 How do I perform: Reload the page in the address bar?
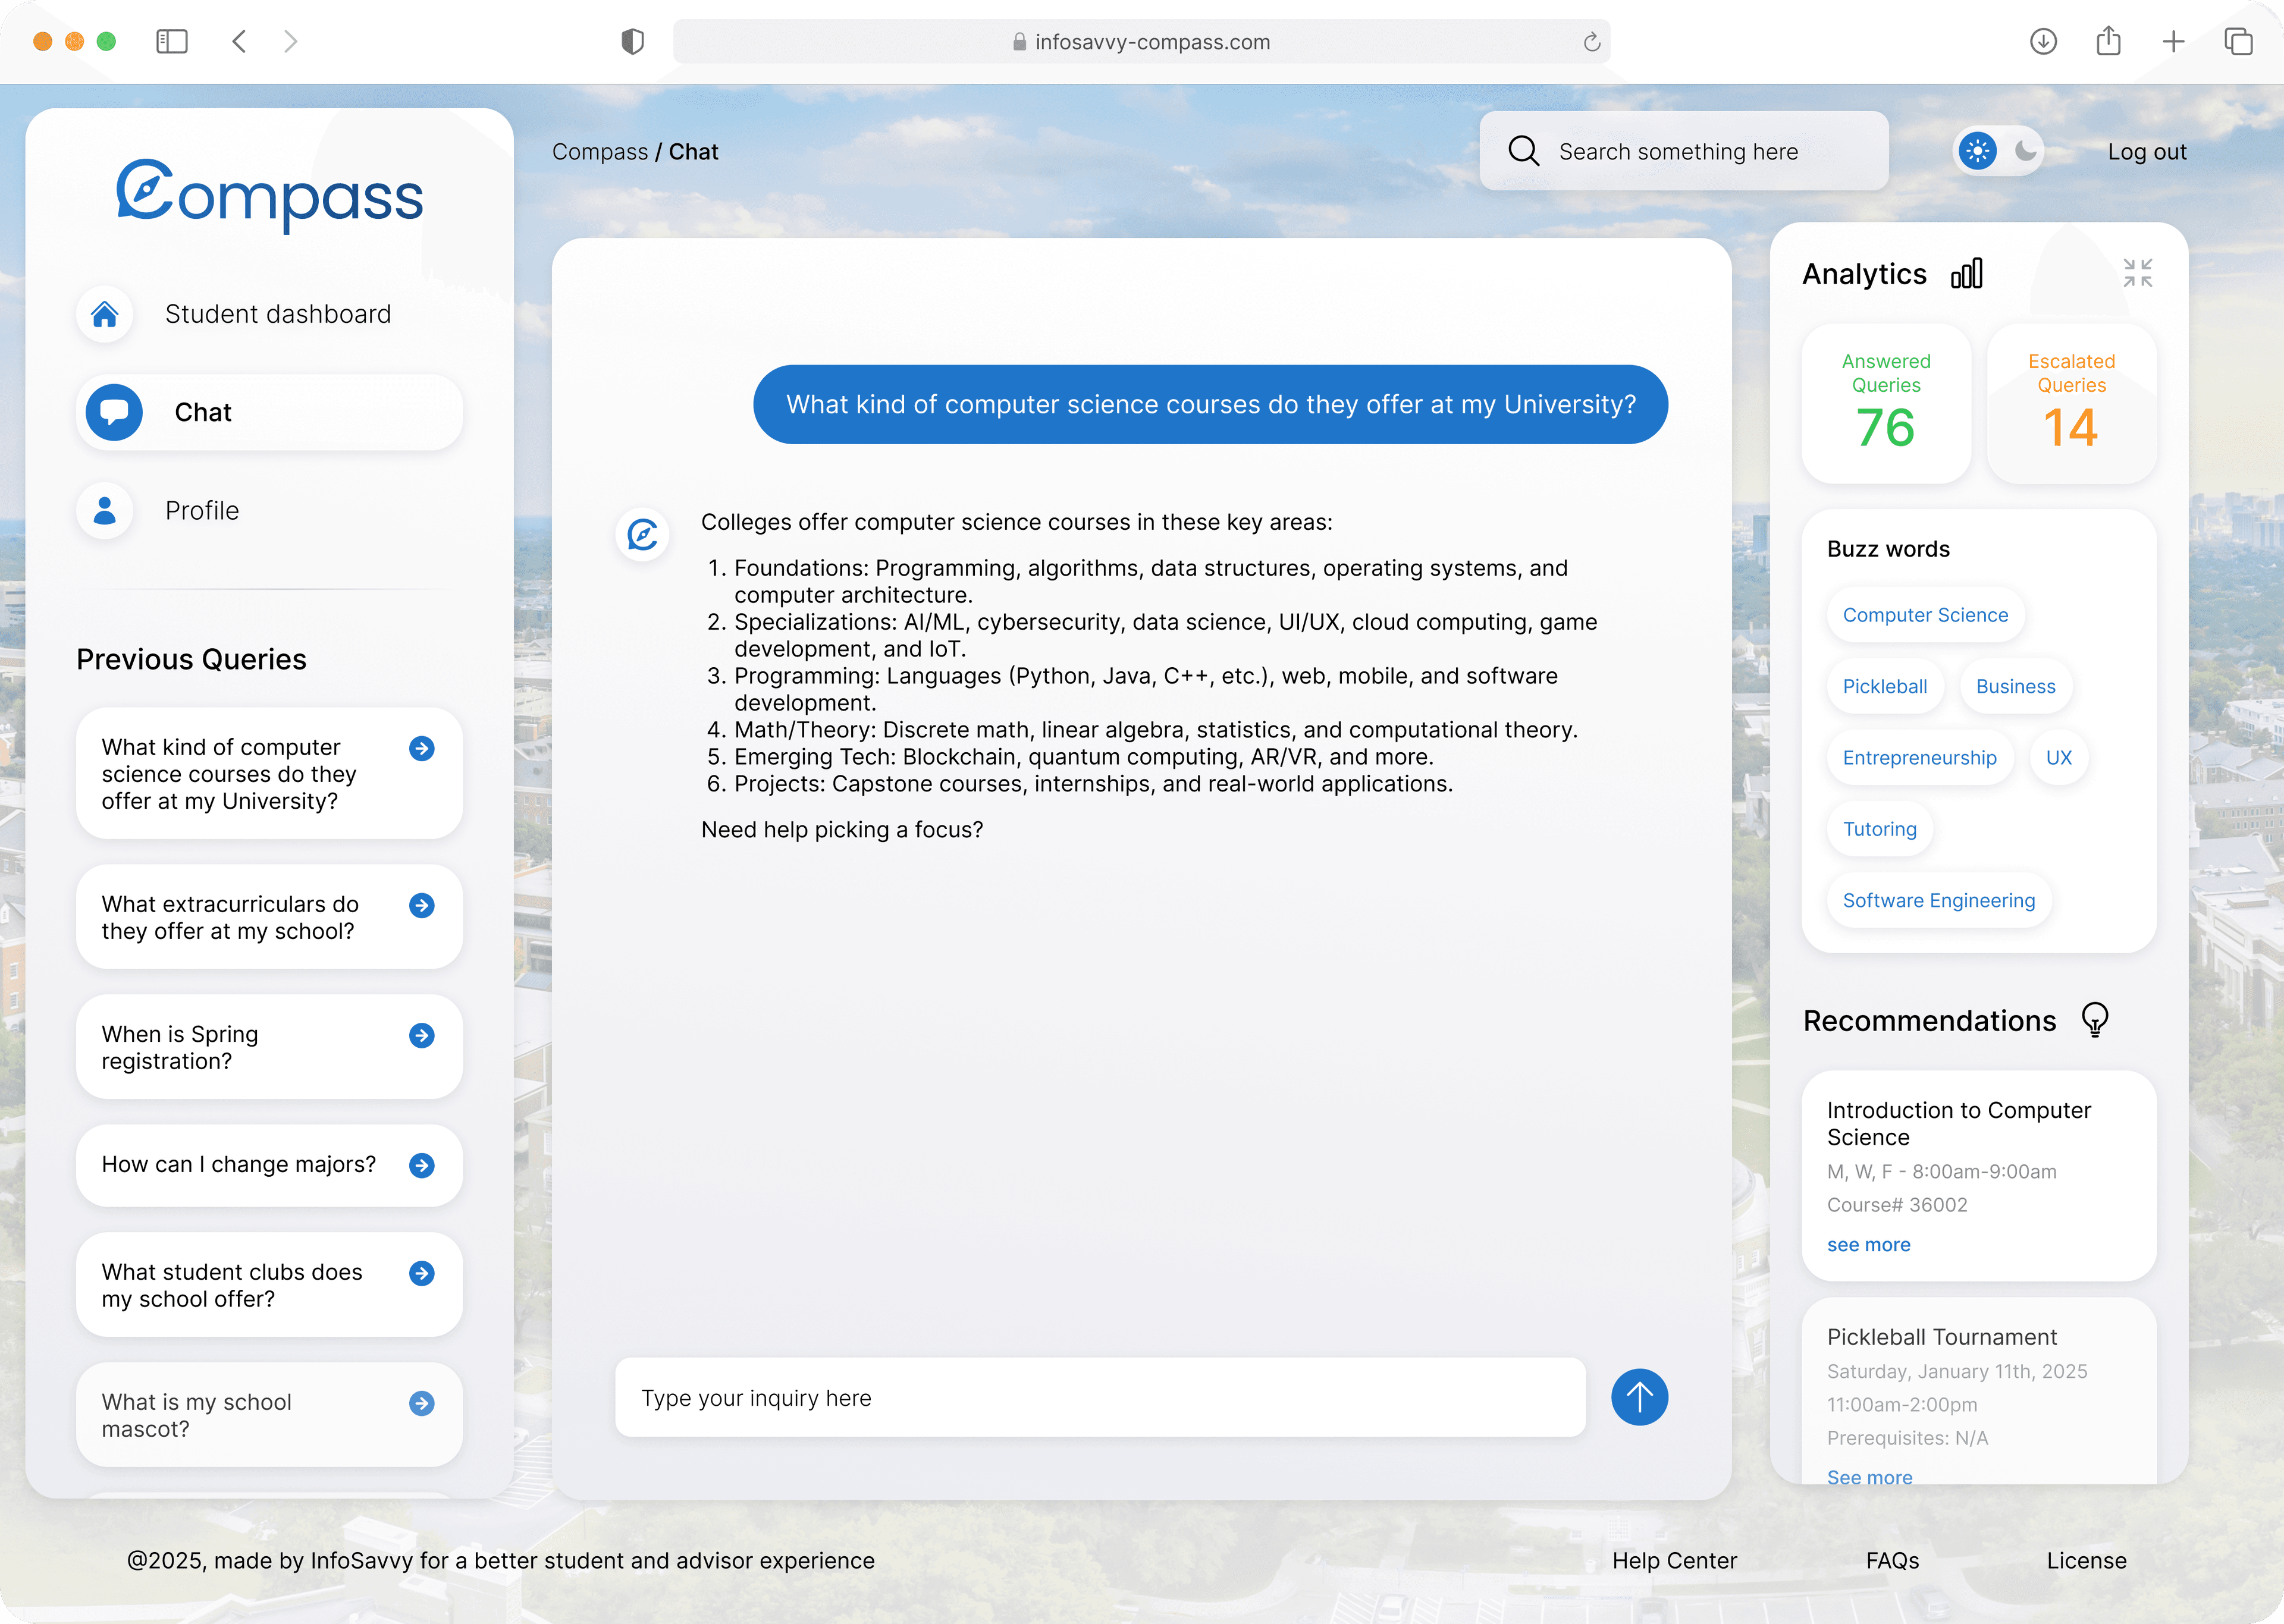point(1591,42)
